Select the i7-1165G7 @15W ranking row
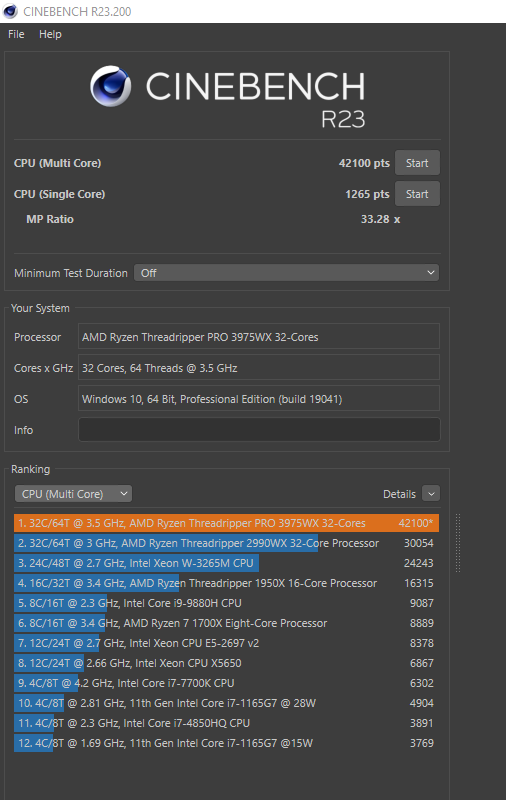This screenshot has height=800, width=506. (x=226, y=743)
